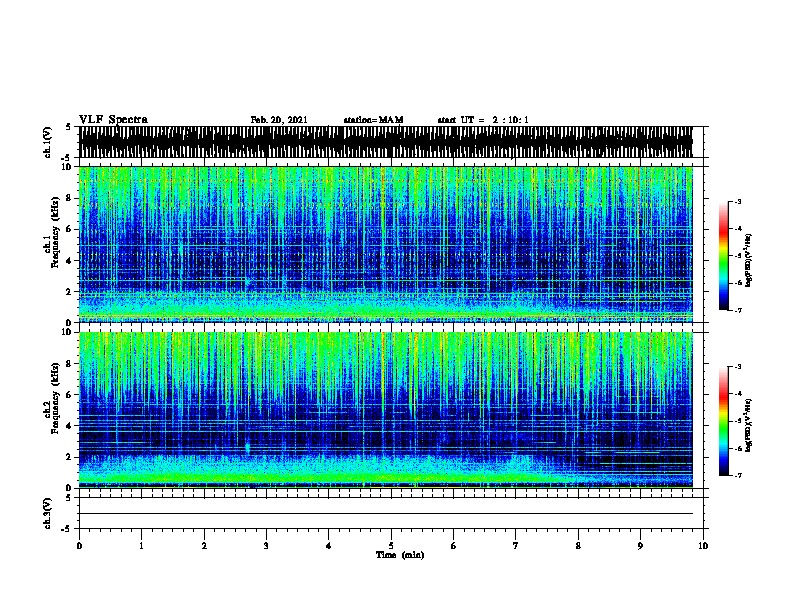This screenshot has height=612, width=792.
Task: Select the 'Time (min)' x-axis title
Action: coord(400,555)
